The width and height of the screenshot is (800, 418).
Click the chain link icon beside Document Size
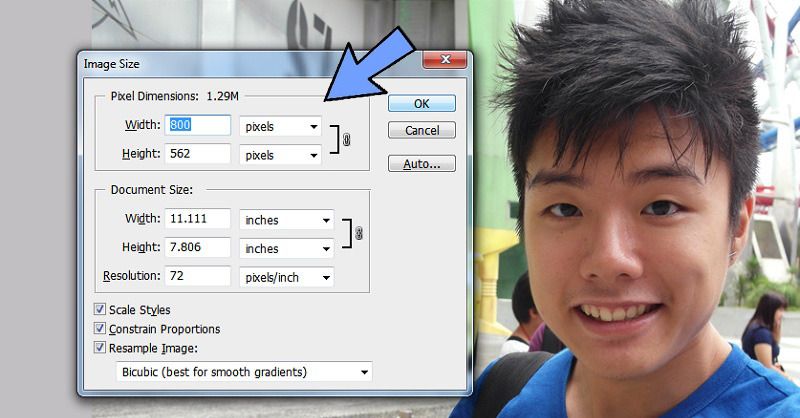[x=358, y=234]
